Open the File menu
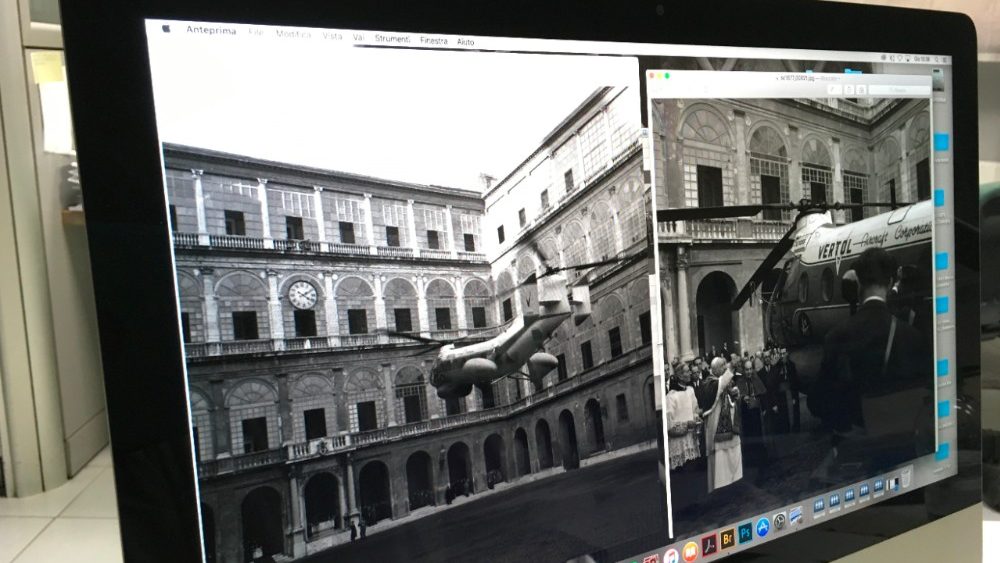 [256, 32]
